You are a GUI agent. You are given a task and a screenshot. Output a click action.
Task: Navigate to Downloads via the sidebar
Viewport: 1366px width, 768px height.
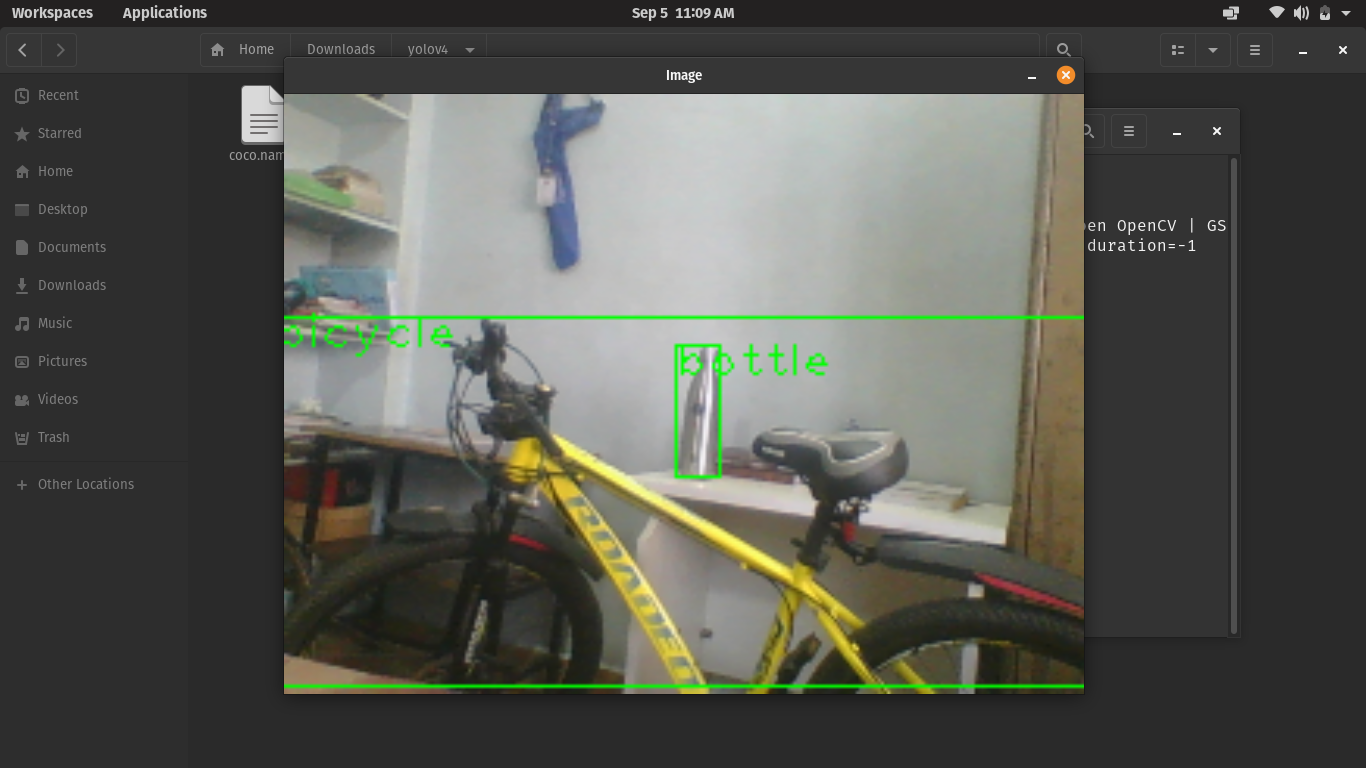[x=72, y=285]
